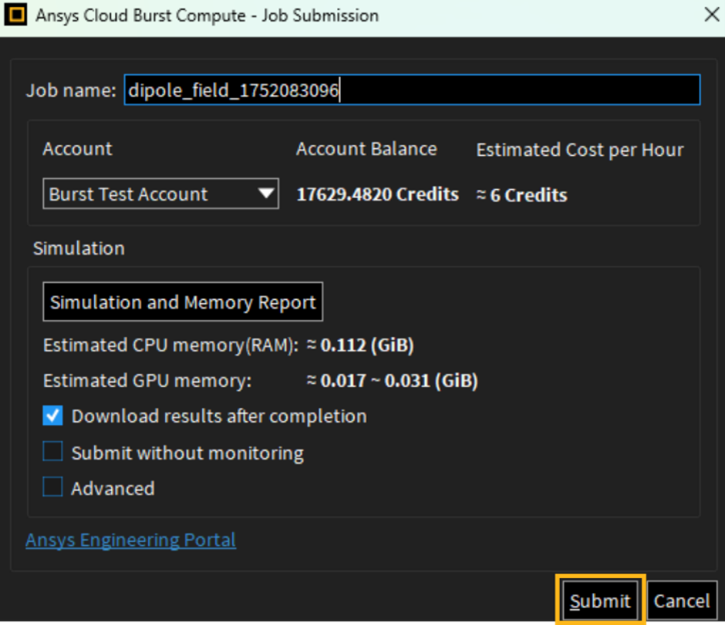Click the Job name label
Screen dimensions: 725x625
click(x=71, y=90)
